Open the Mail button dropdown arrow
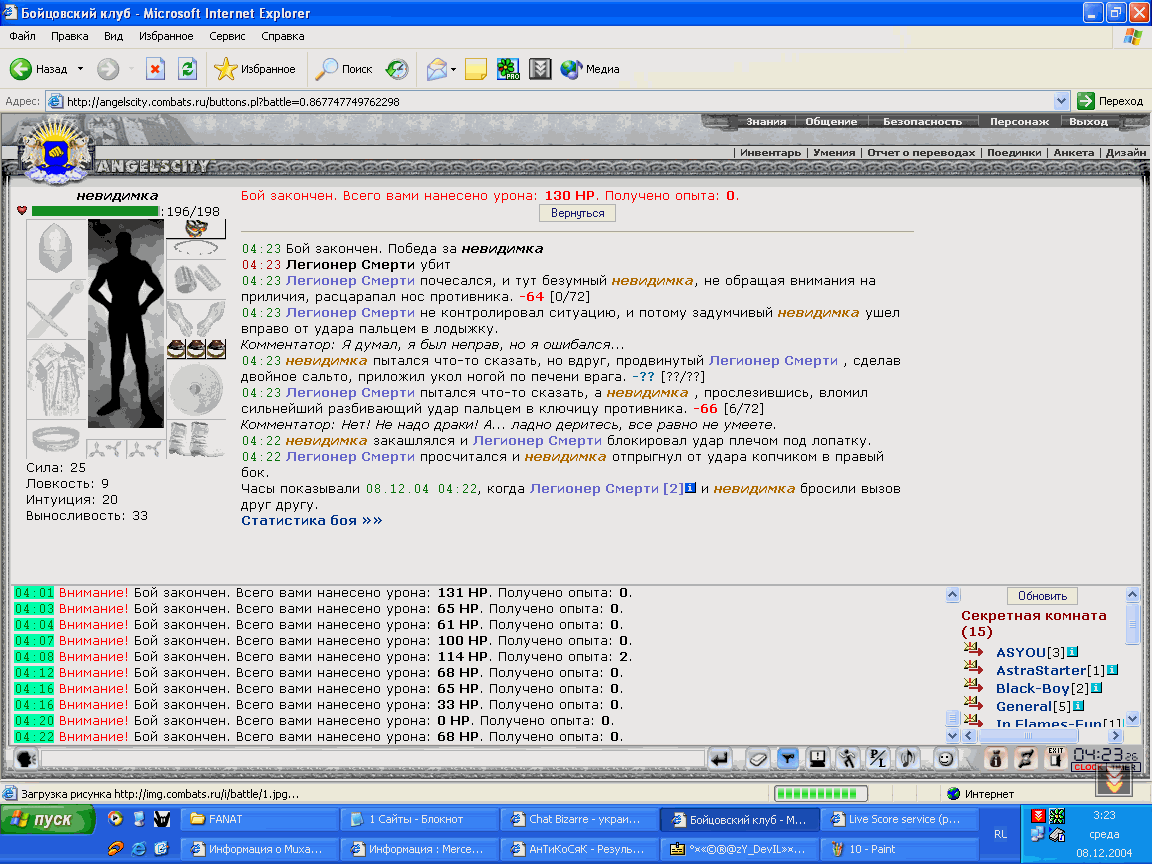This screenshot has height=864, width=1152. coord(453,70)
